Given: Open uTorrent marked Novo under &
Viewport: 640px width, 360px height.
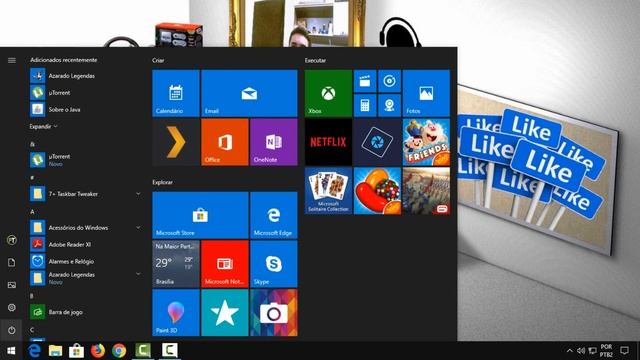Looking at the screenshot, I should 86,159.
